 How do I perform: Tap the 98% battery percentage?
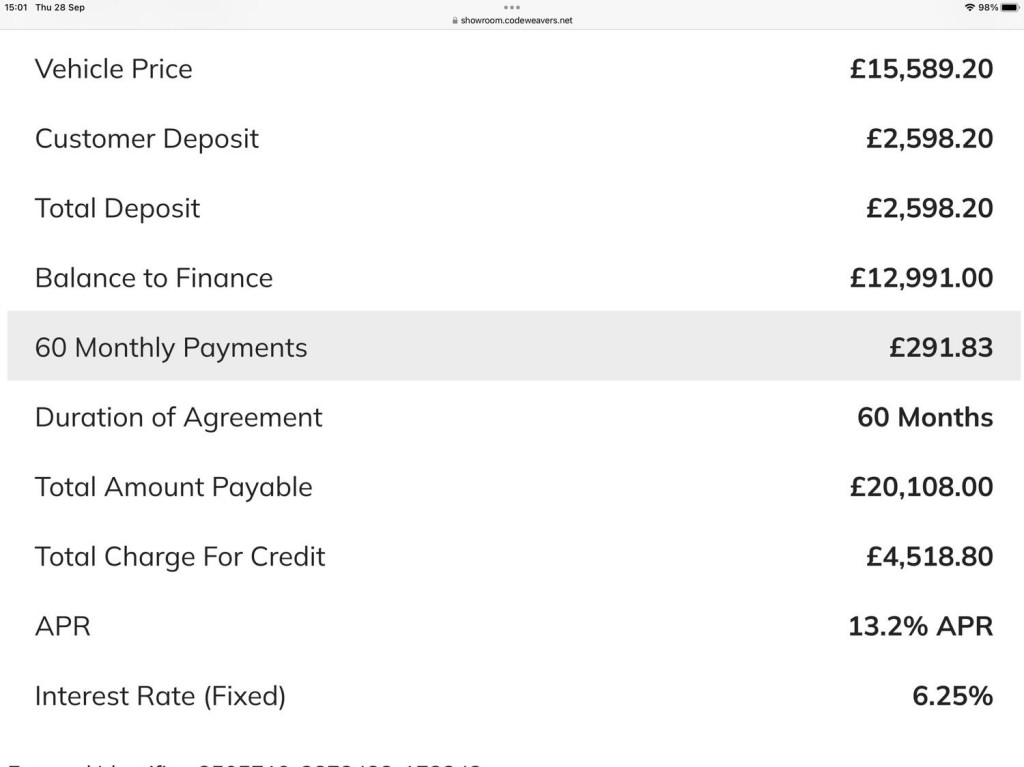988,8
